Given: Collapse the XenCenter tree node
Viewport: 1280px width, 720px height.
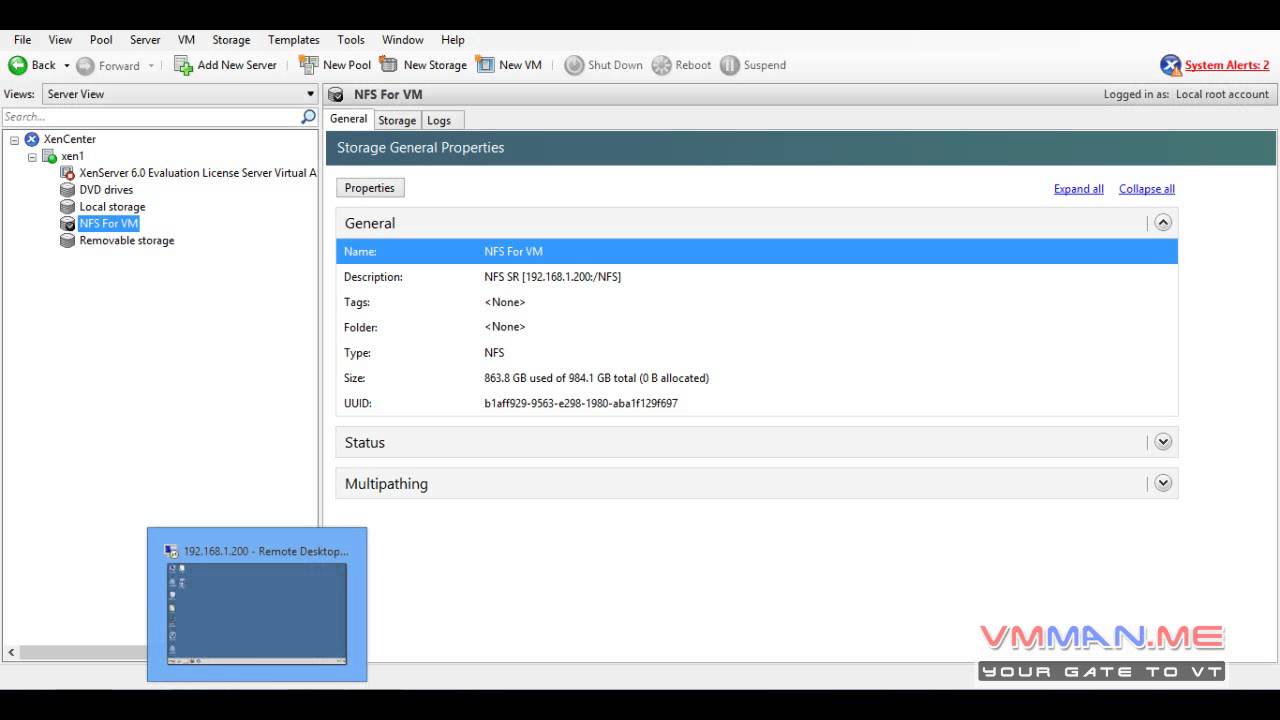Looking at the screenshot, I should [15, 140].
